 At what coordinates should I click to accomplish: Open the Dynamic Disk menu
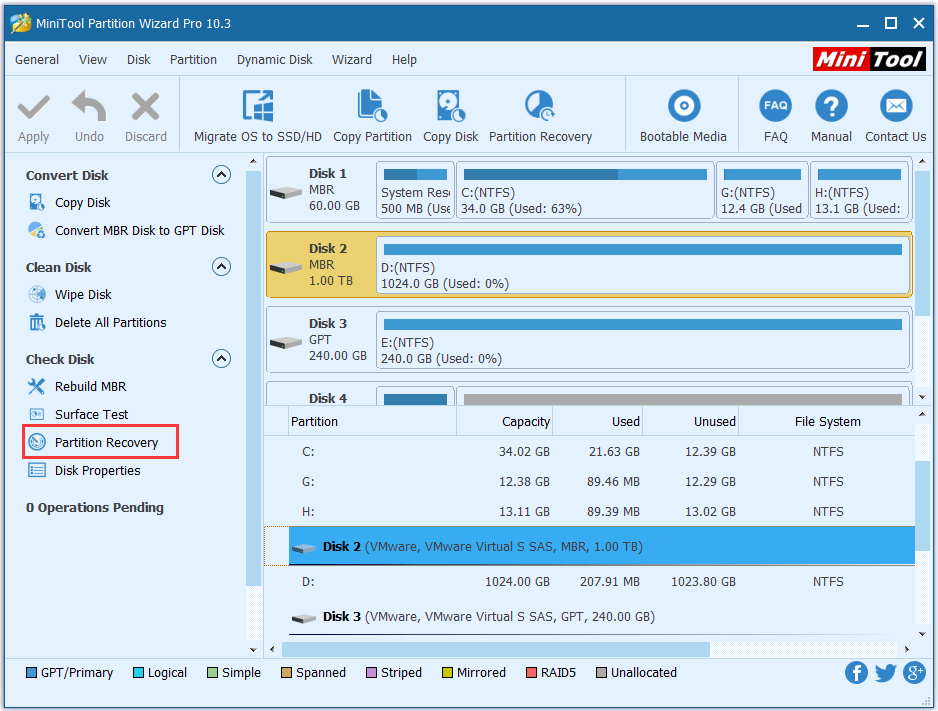pyautogui.click(x=274, y=60)
